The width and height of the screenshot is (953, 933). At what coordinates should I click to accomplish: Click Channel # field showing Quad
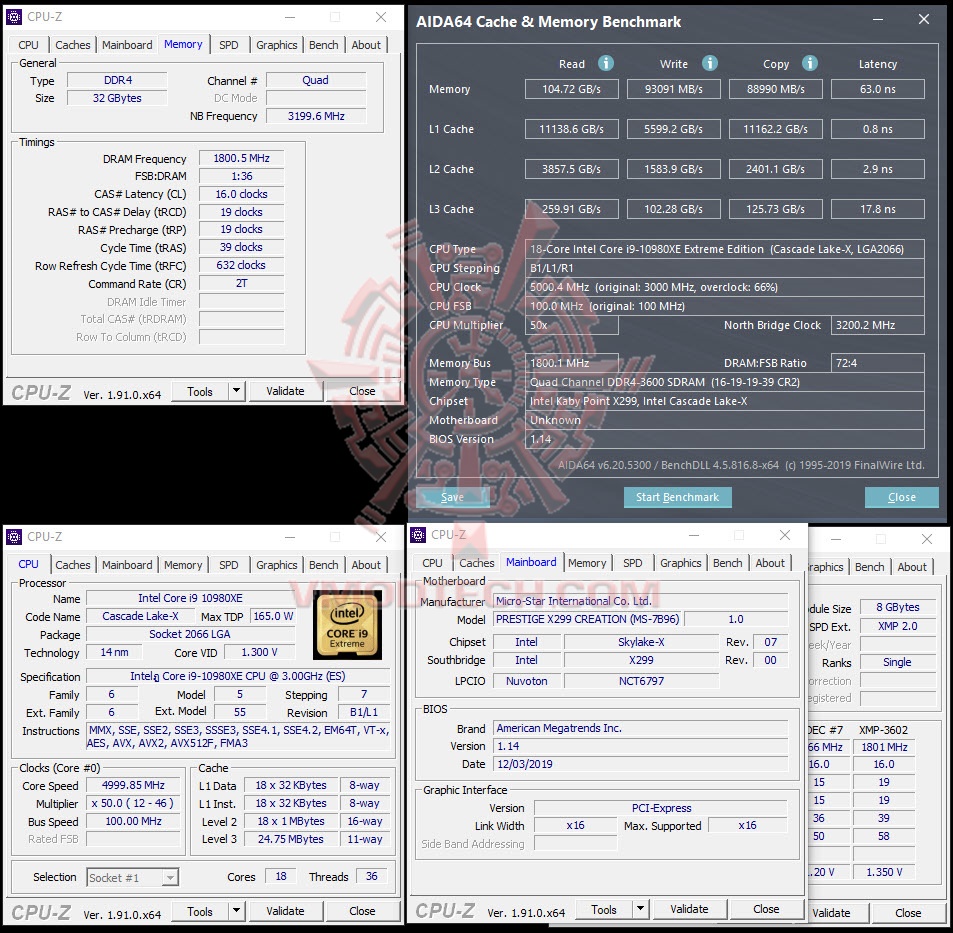[316, 80]
